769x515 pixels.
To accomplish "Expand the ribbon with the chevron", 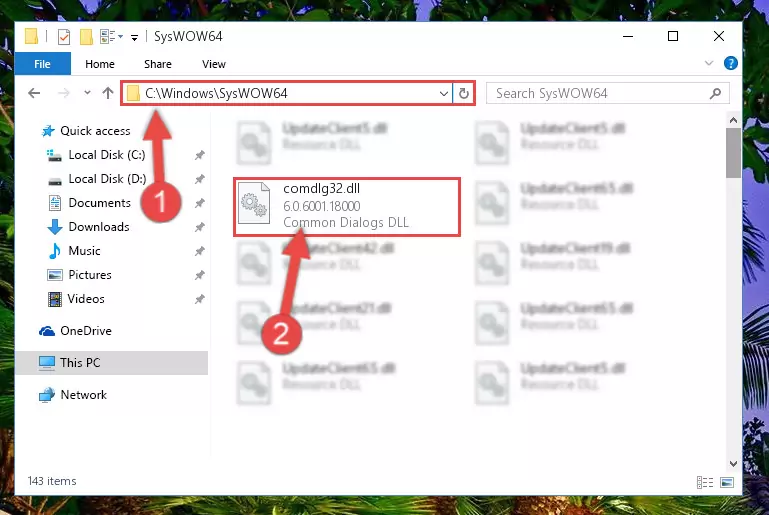I will pyautogui.click(x=709, y=63).
